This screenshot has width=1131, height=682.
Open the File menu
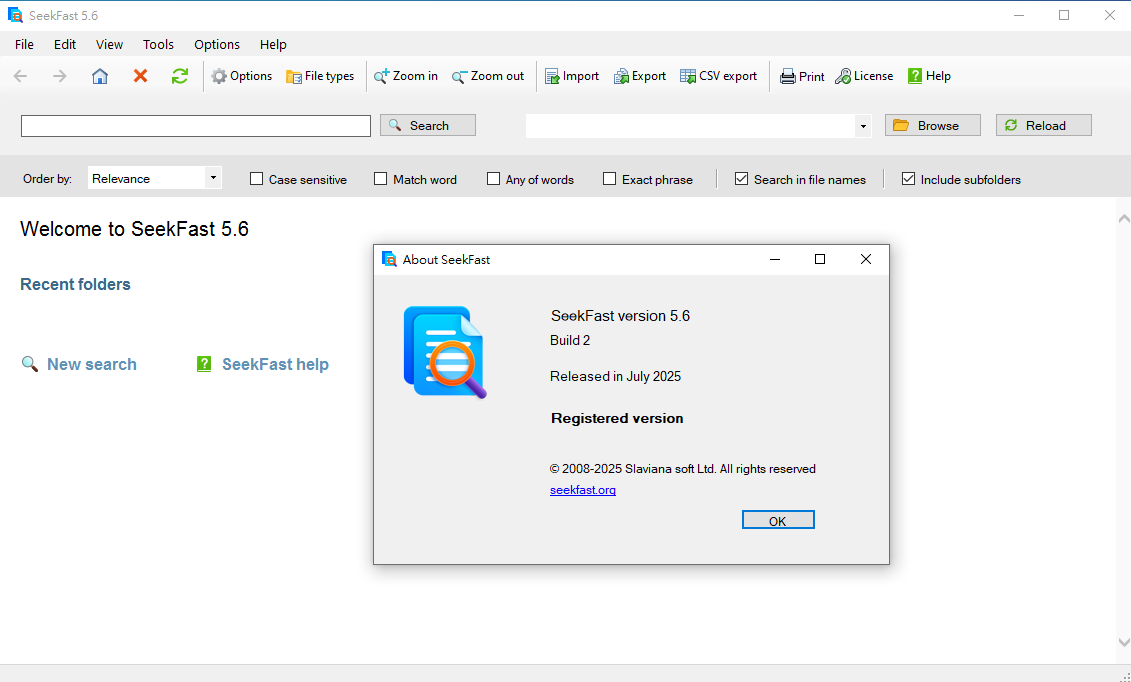point(24,44)
